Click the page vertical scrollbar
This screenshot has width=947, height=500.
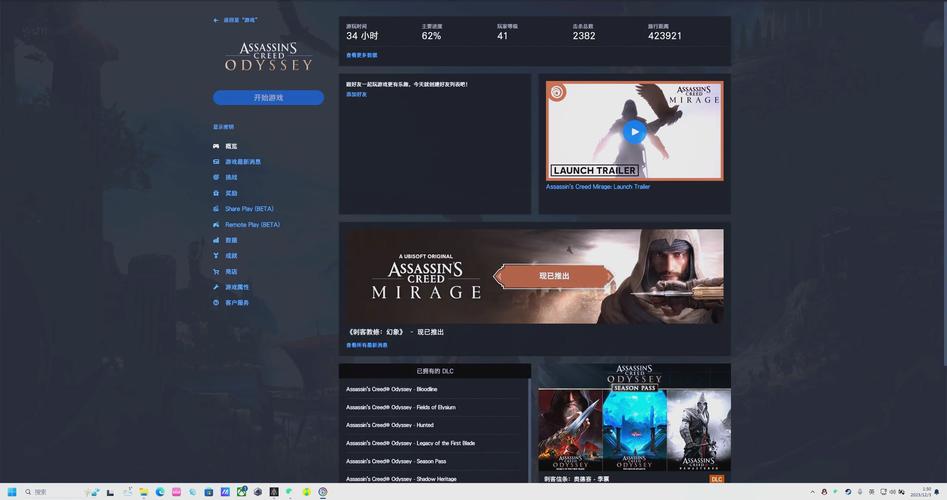944,181
